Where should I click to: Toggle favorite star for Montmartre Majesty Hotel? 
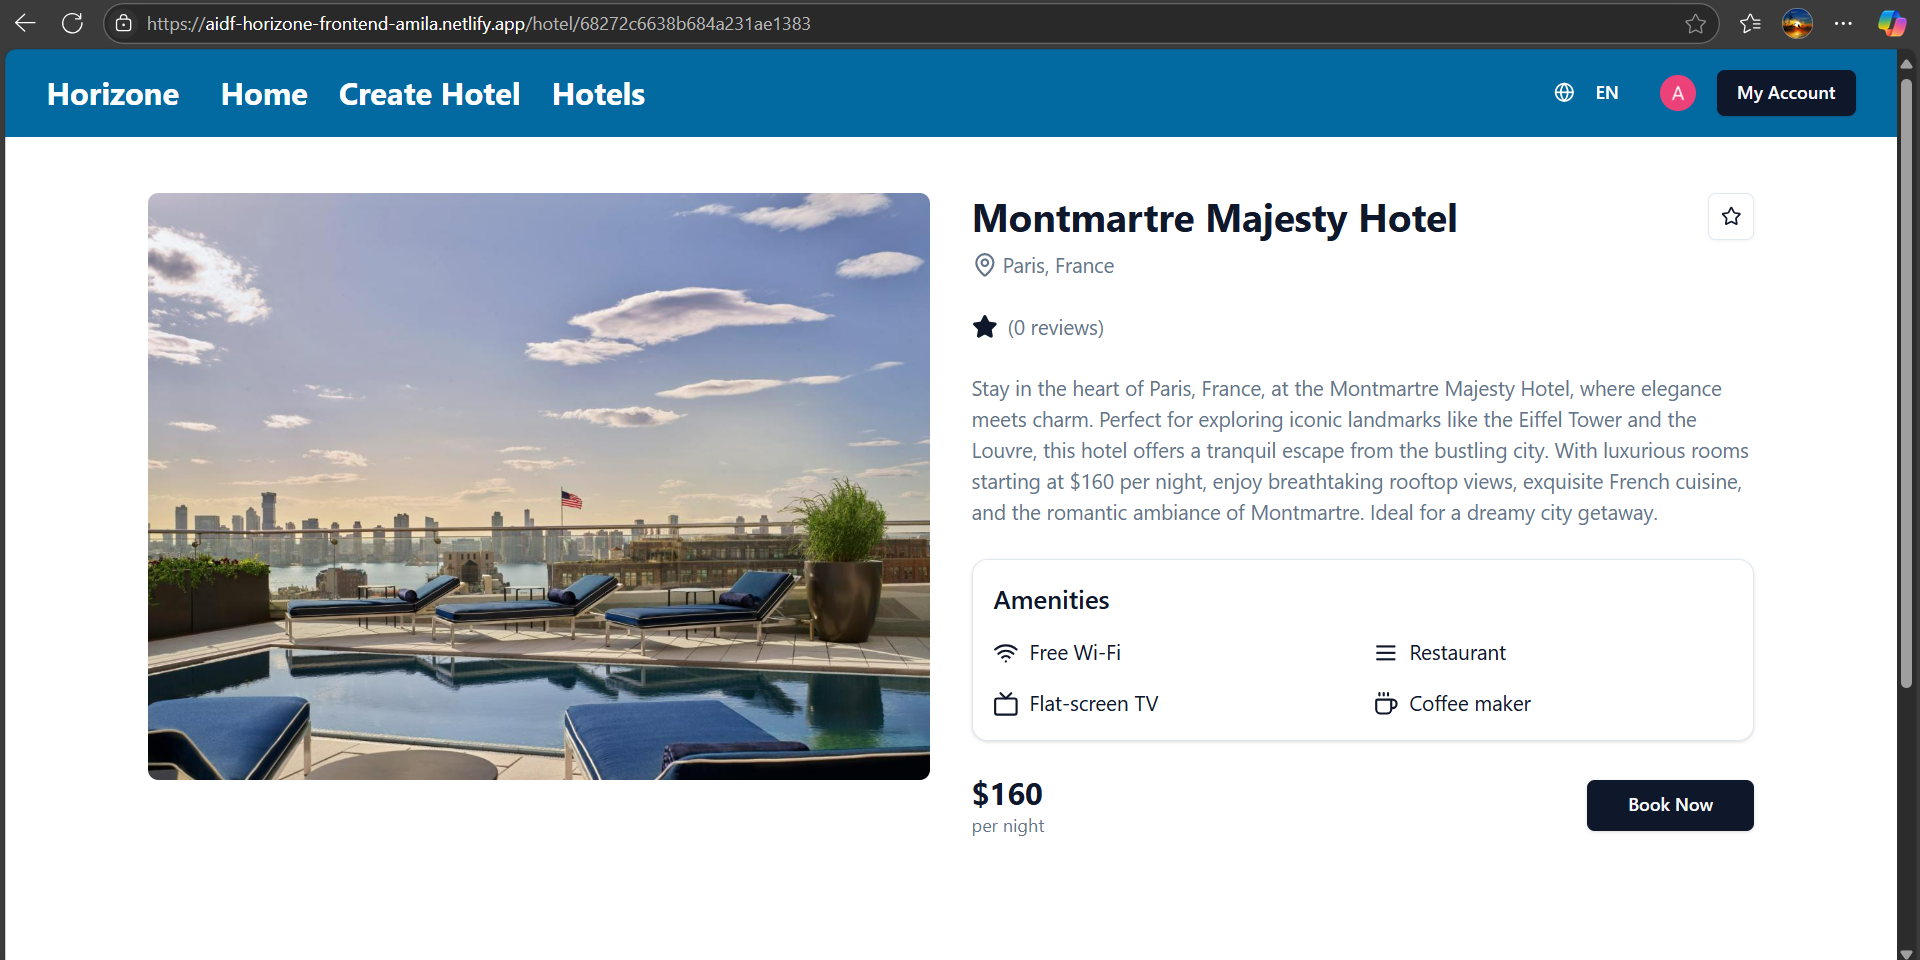point(1731,216)
